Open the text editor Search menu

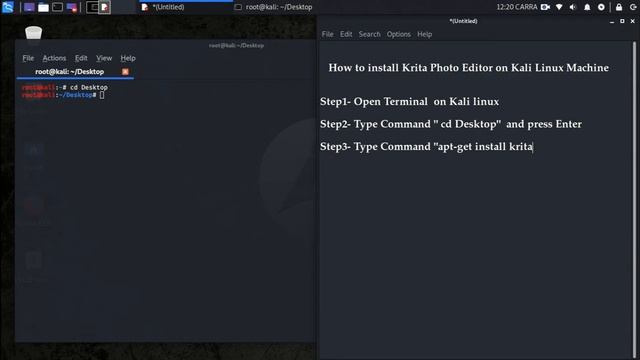[x=369, y=34]
